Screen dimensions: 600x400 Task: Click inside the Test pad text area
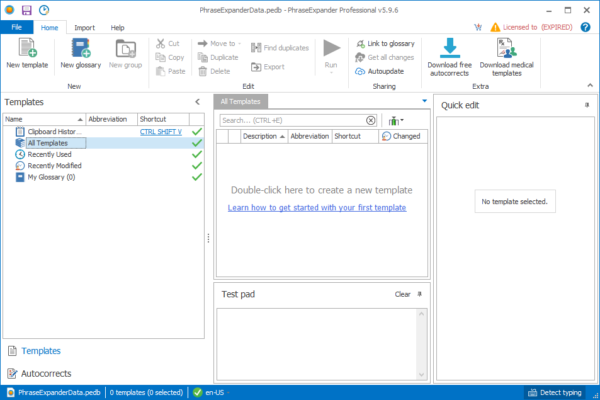pos(317,344)
